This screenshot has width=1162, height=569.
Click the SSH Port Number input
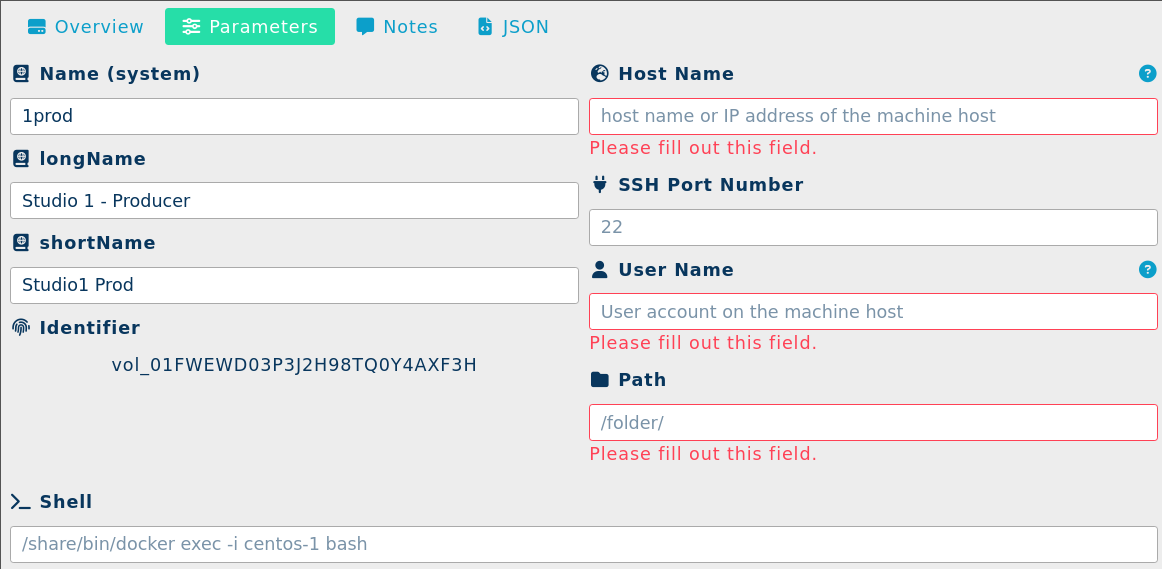point(873,227)
